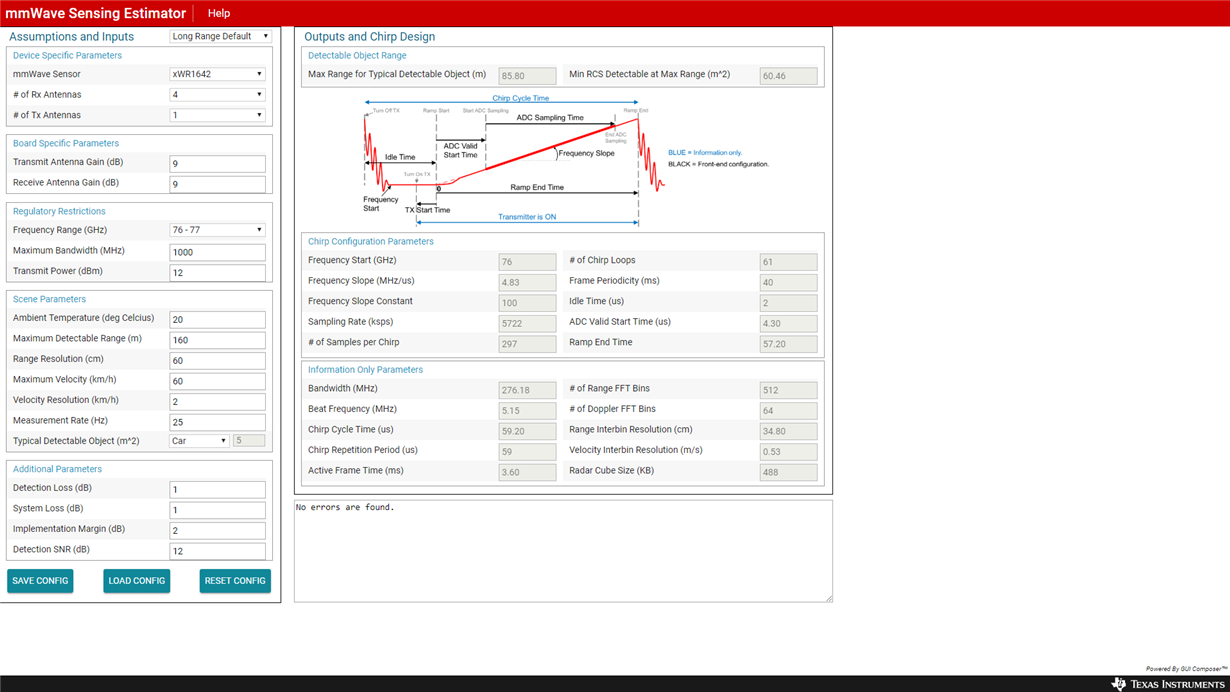The width and height of the screenshot is (1230, 692).
Task: Click the Measurement Rate (Hz) field
Action: (x=217, y=421)
